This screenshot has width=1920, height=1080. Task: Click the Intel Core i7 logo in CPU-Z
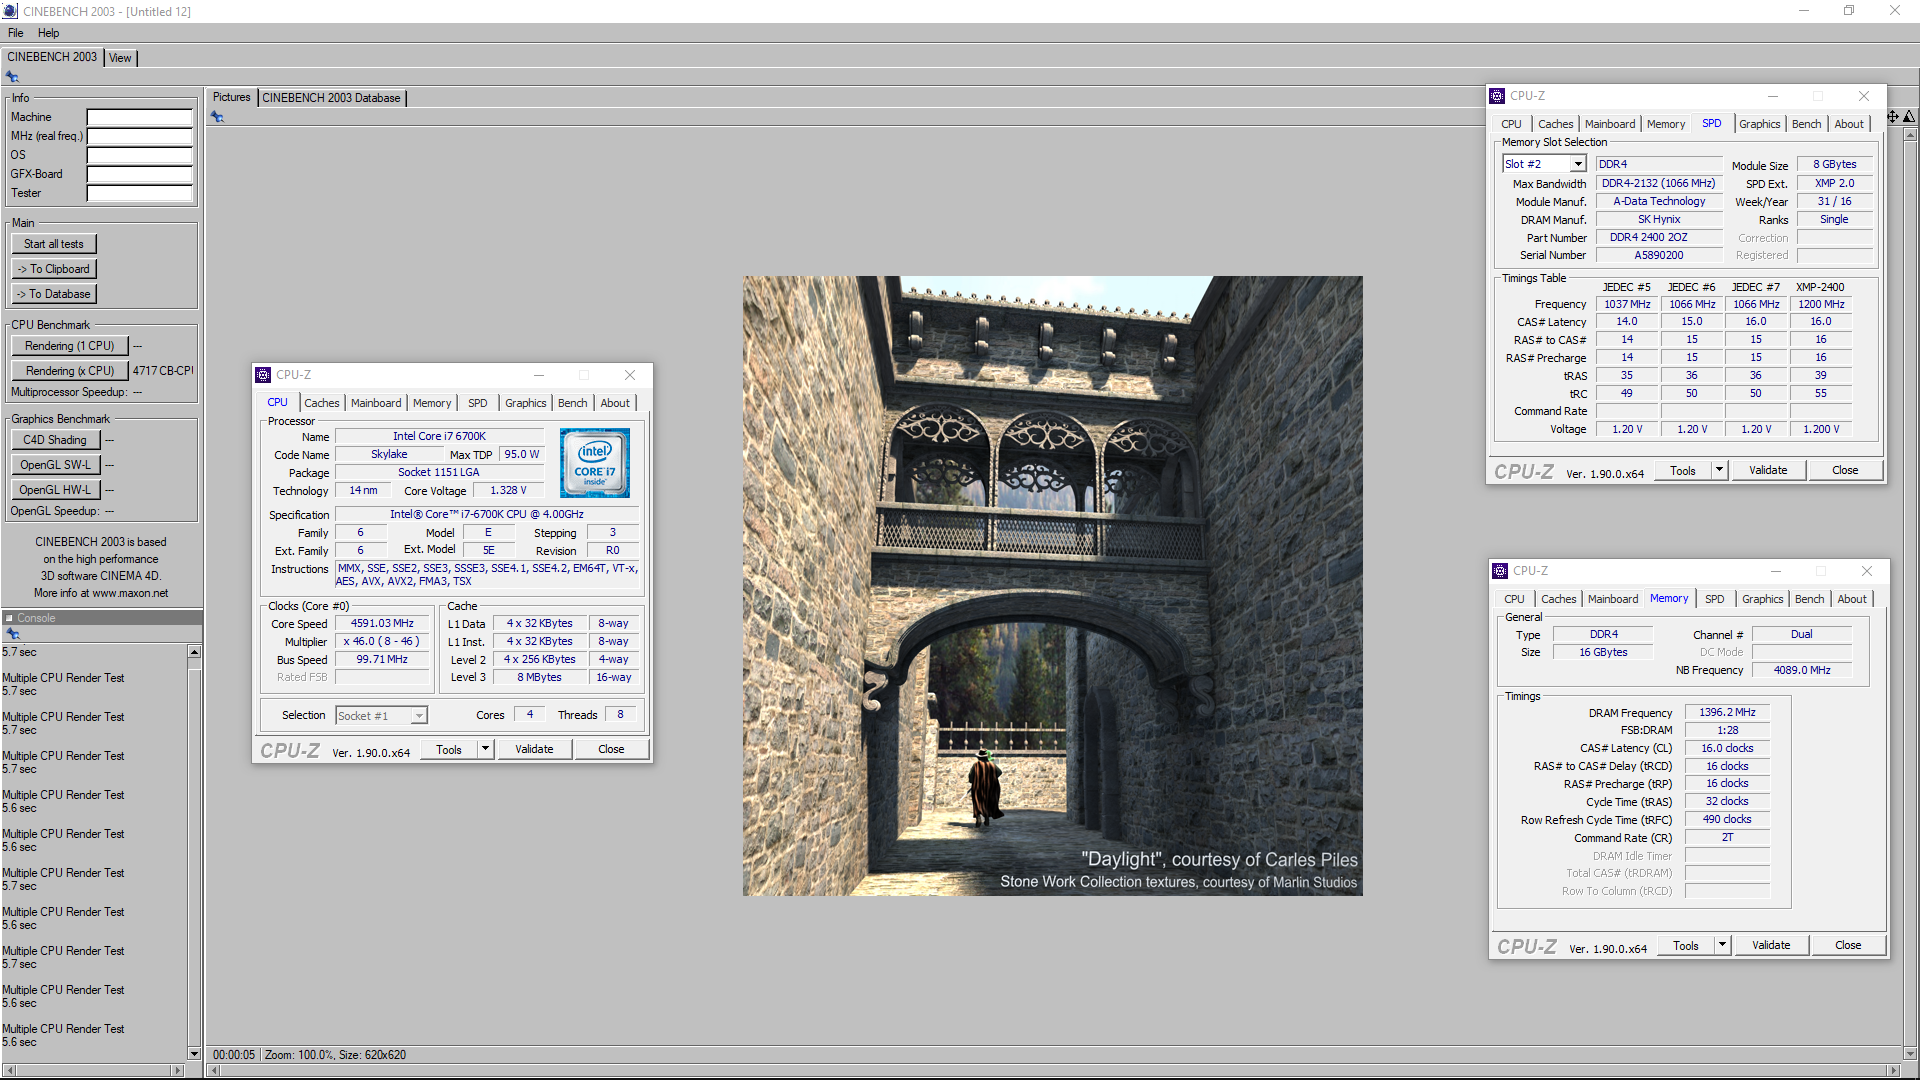click(595, 463)
